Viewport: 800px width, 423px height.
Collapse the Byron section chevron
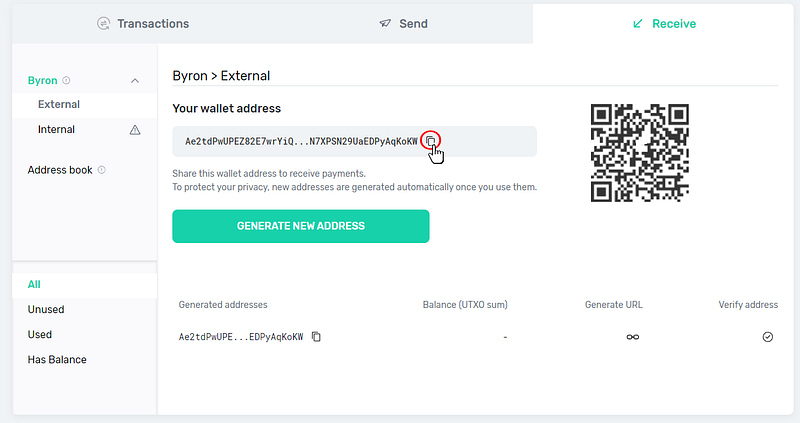(x=135, y=80)
